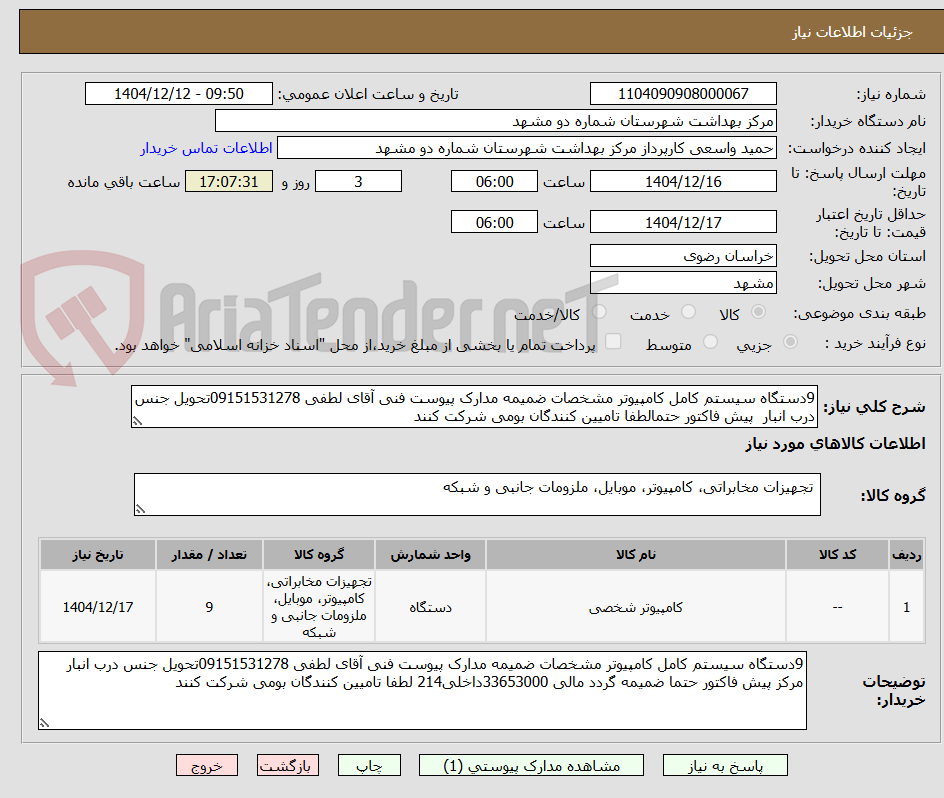Click the 'دستگاه' unit cell
Image resolution: width=944 pixels, height=798 pixels.
coord(430,607)
